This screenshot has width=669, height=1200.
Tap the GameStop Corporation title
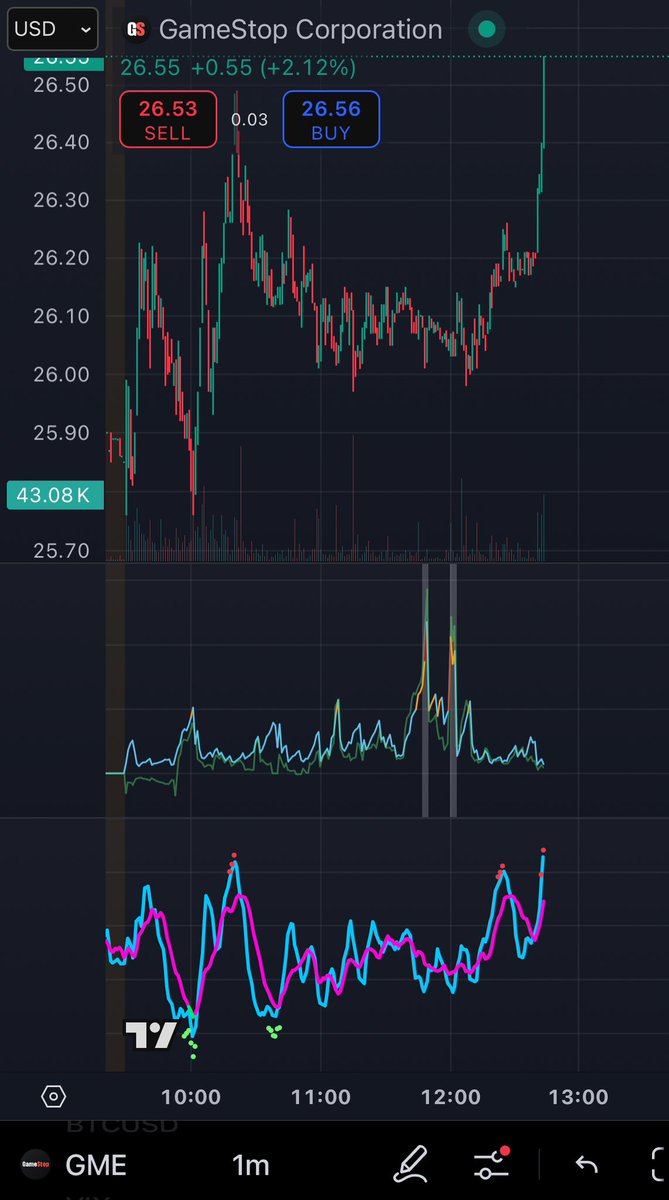tap(301, 30)
